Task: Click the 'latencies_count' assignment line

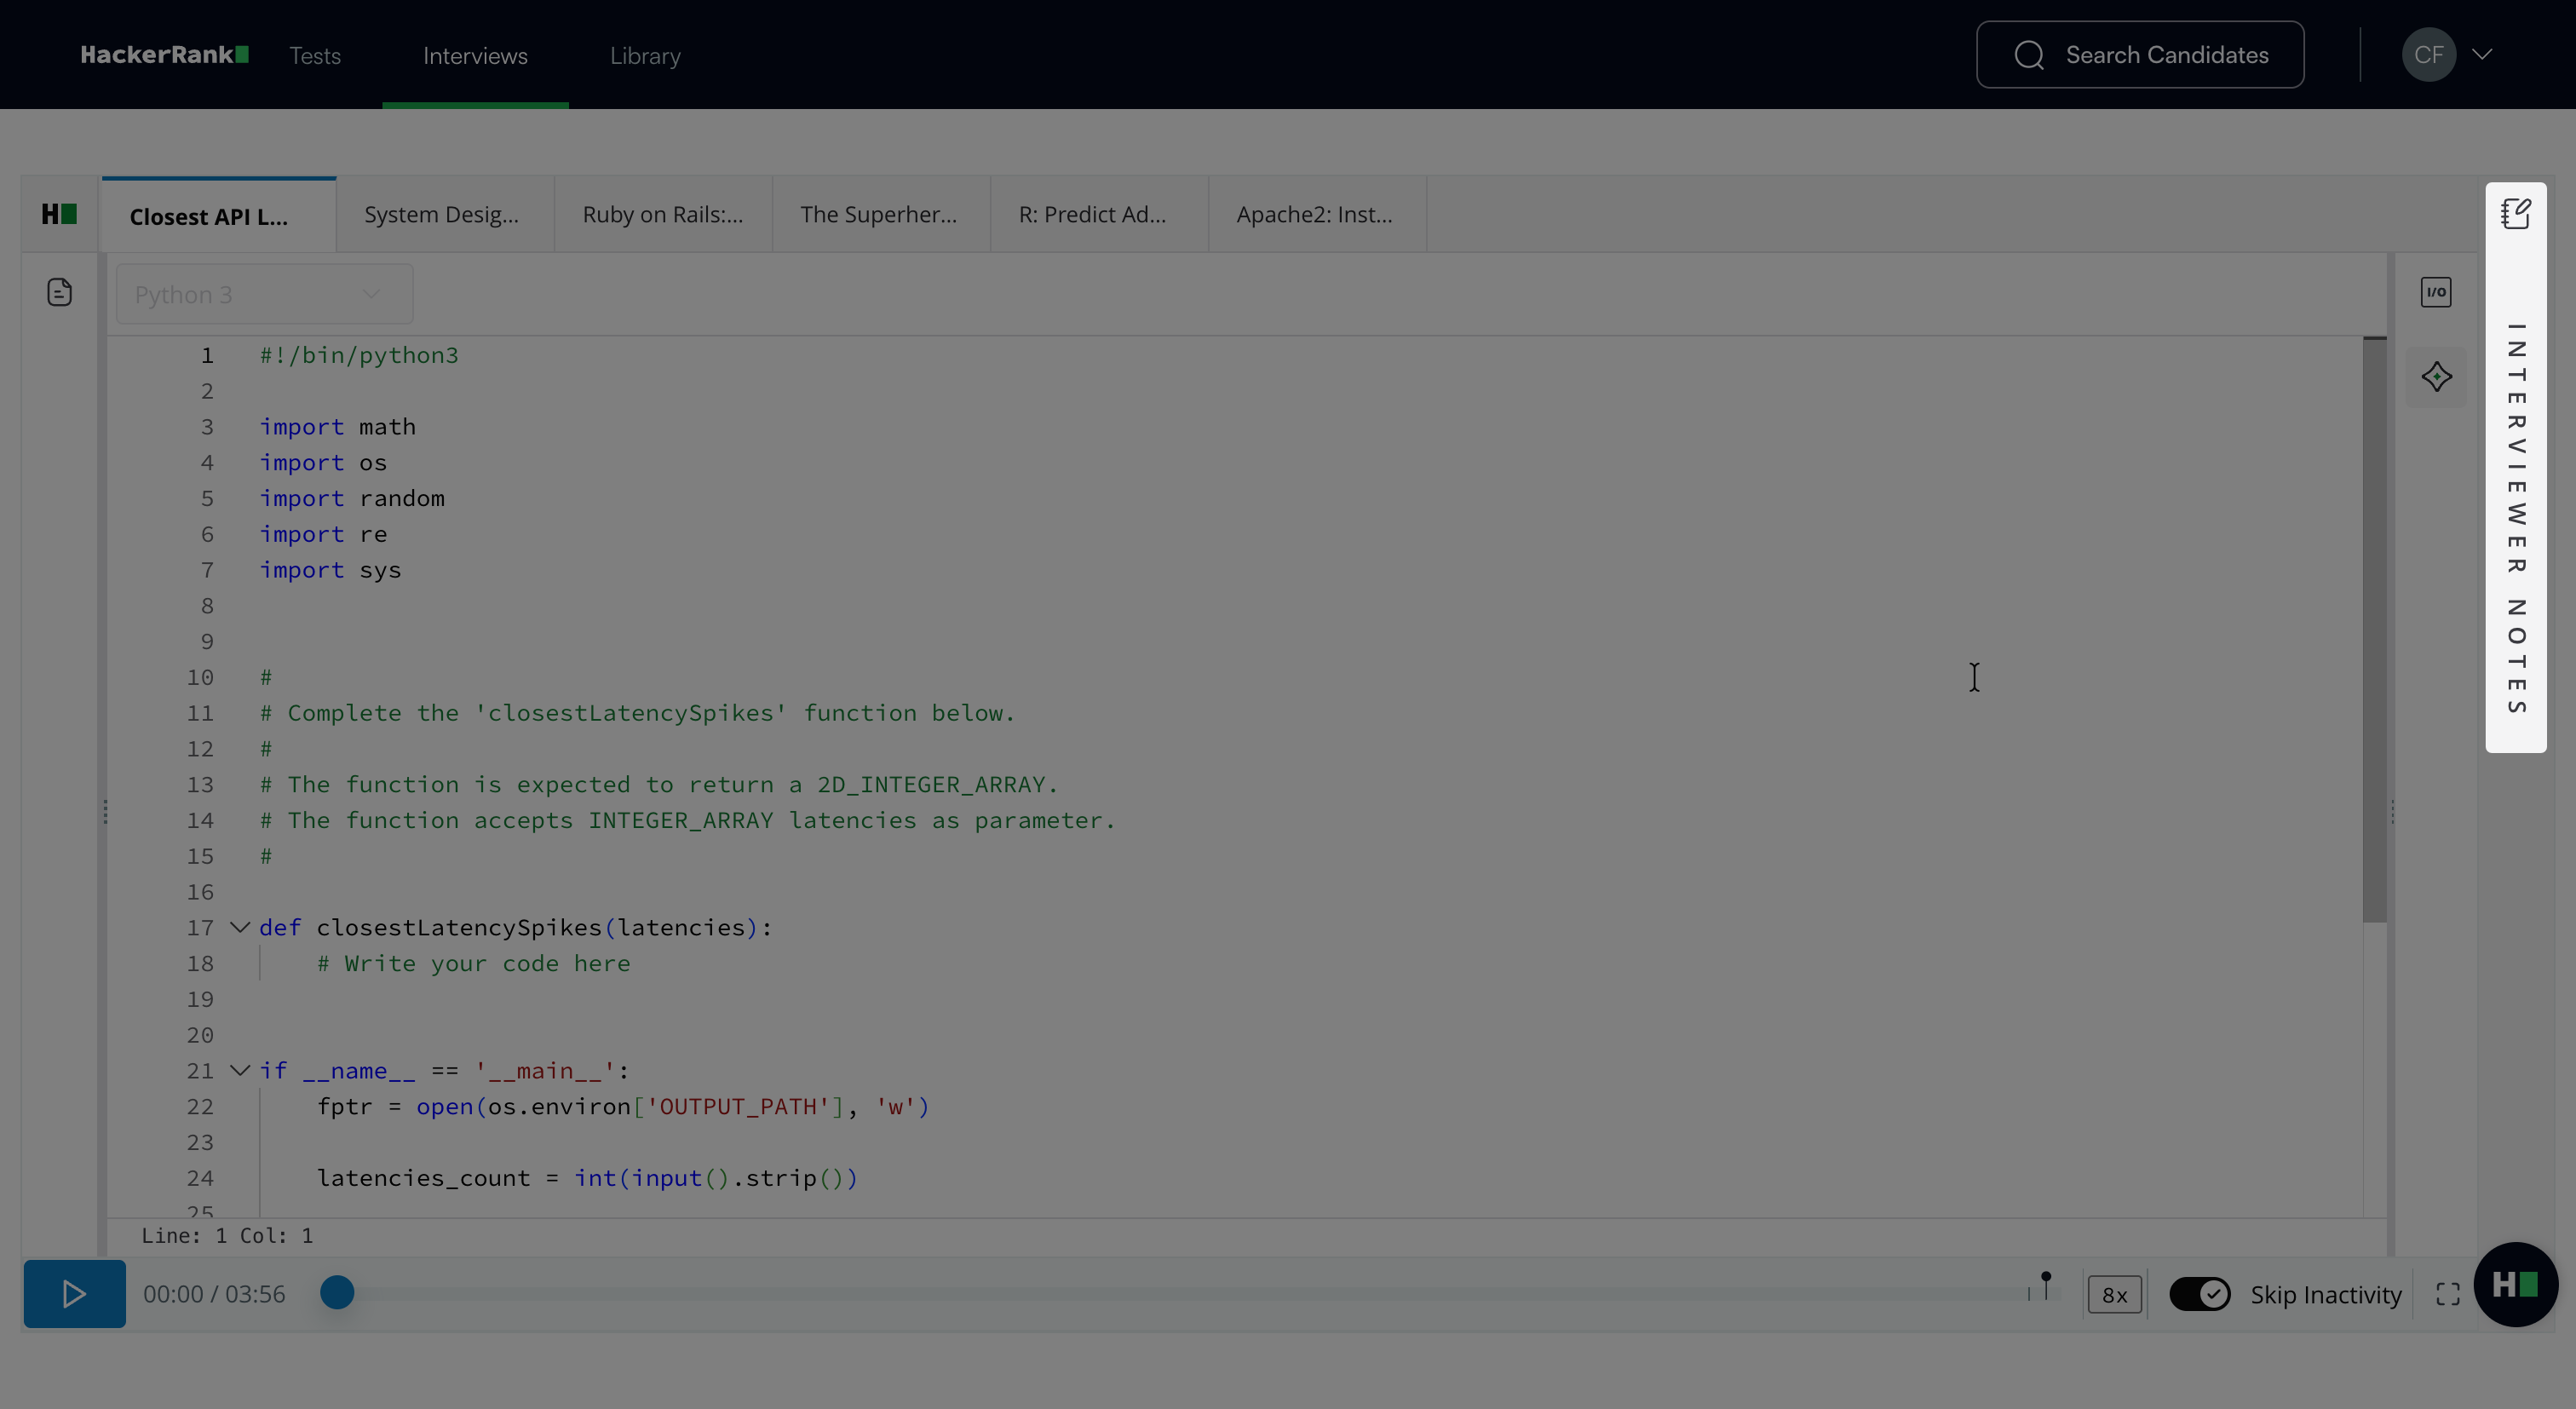Action: click(x=588, y=1179)
